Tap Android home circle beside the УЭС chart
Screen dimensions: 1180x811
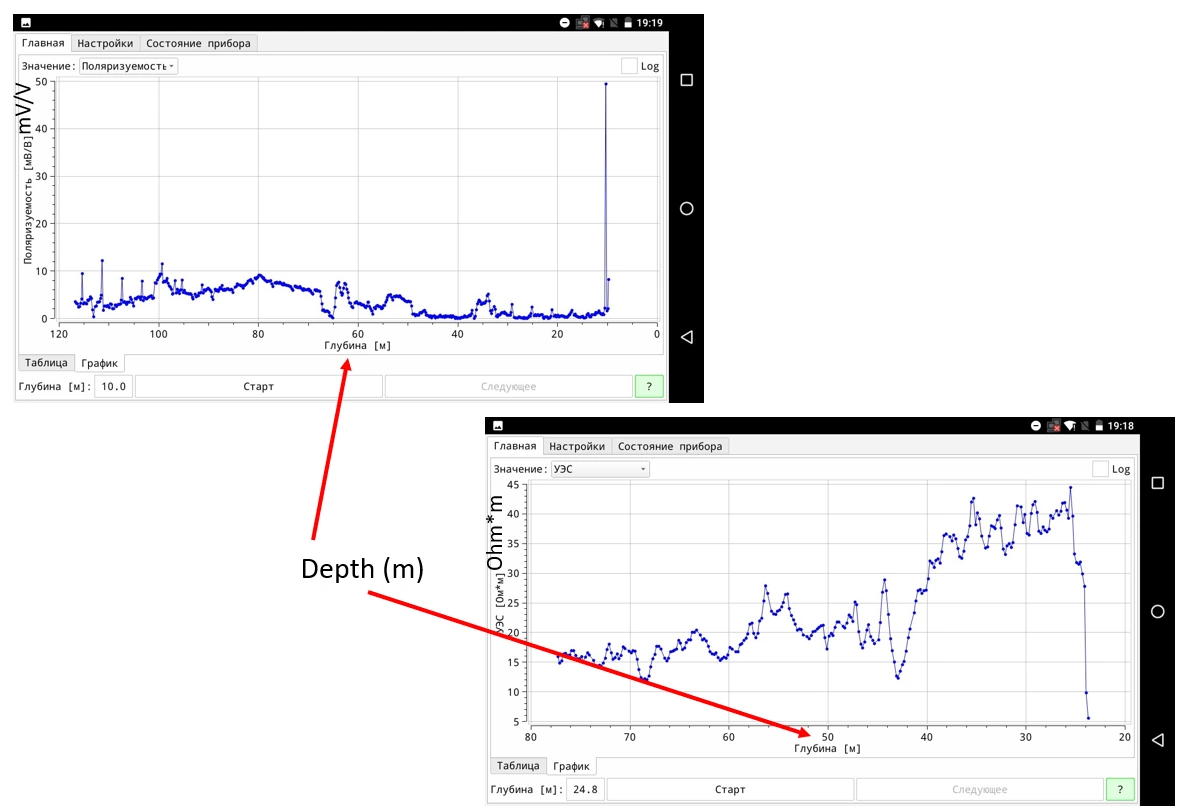click(1158, 611)
